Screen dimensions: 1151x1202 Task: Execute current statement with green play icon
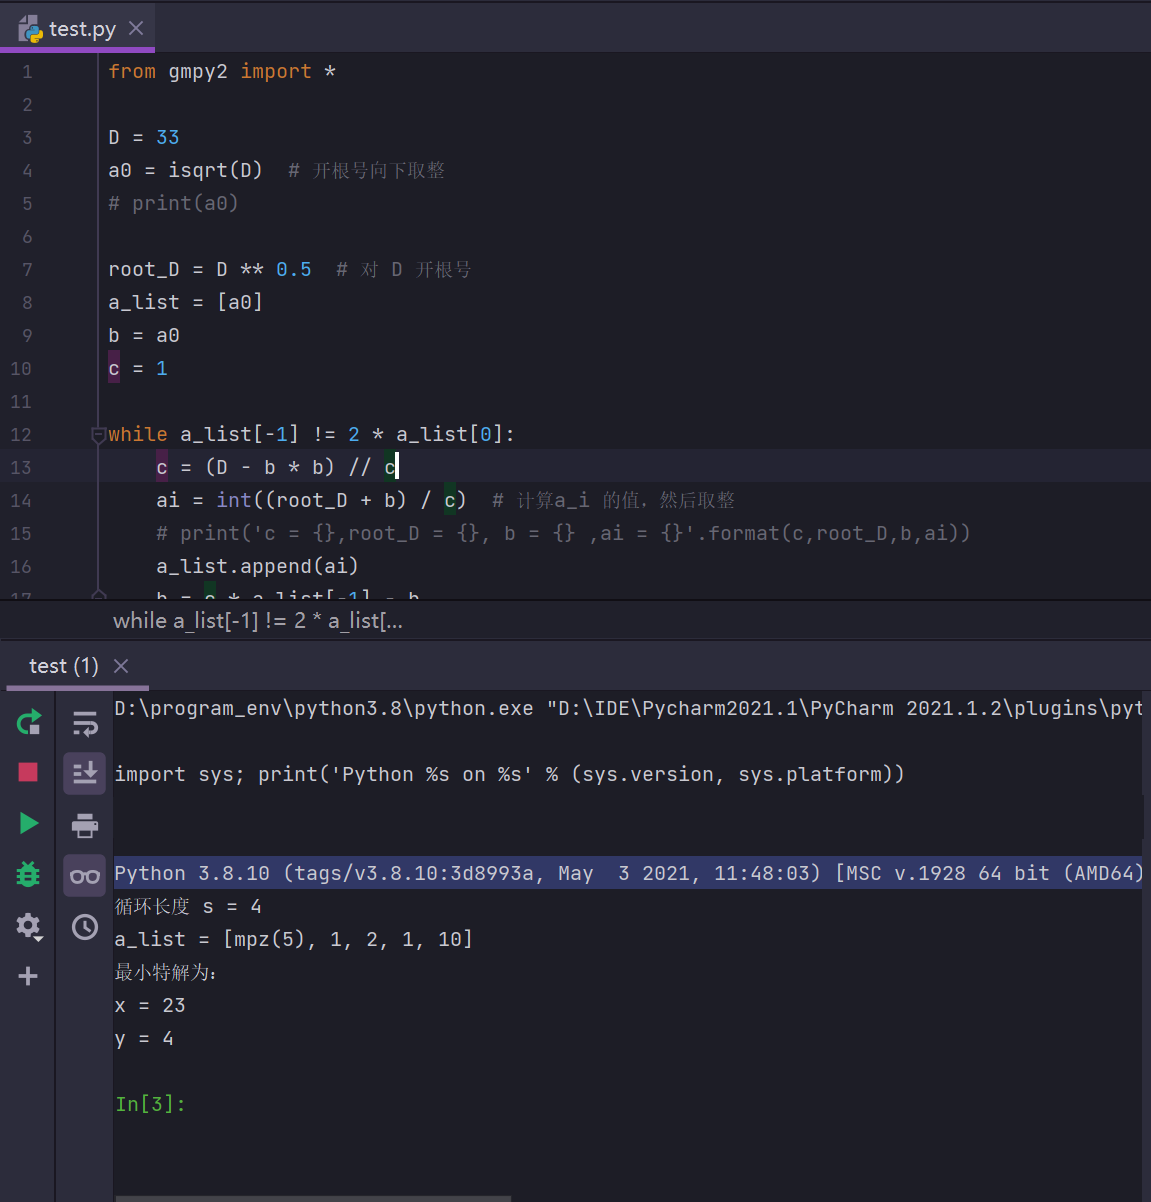(x=28, y=823)
